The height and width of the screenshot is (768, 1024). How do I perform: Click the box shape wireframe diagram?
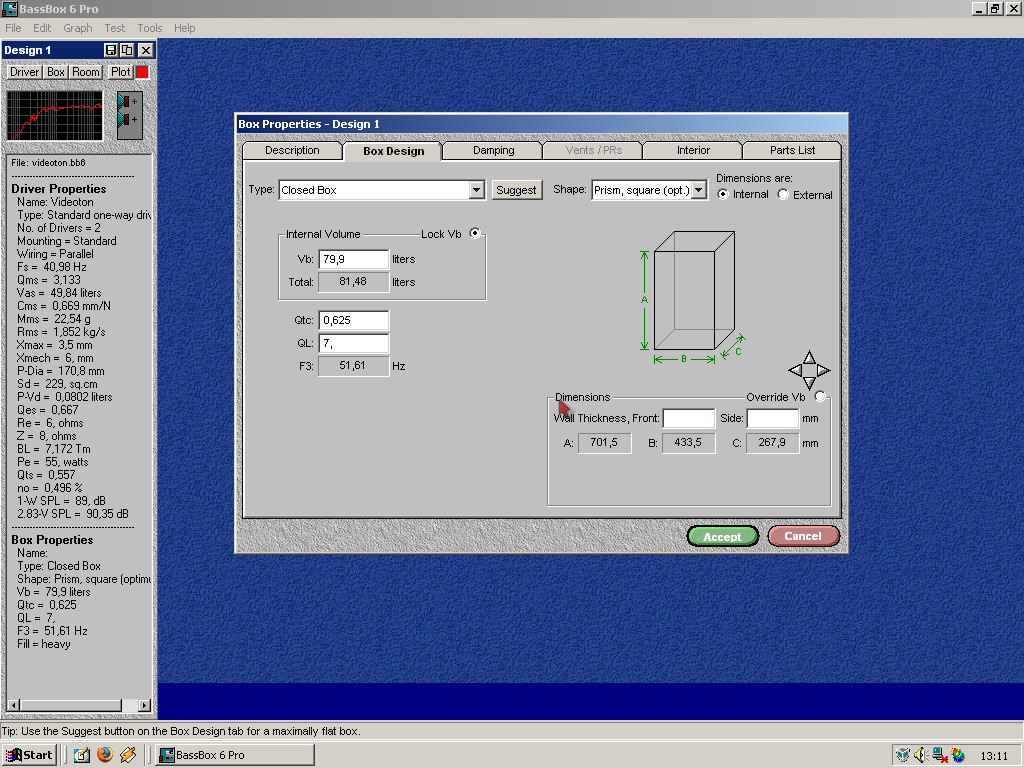[694, 291]
